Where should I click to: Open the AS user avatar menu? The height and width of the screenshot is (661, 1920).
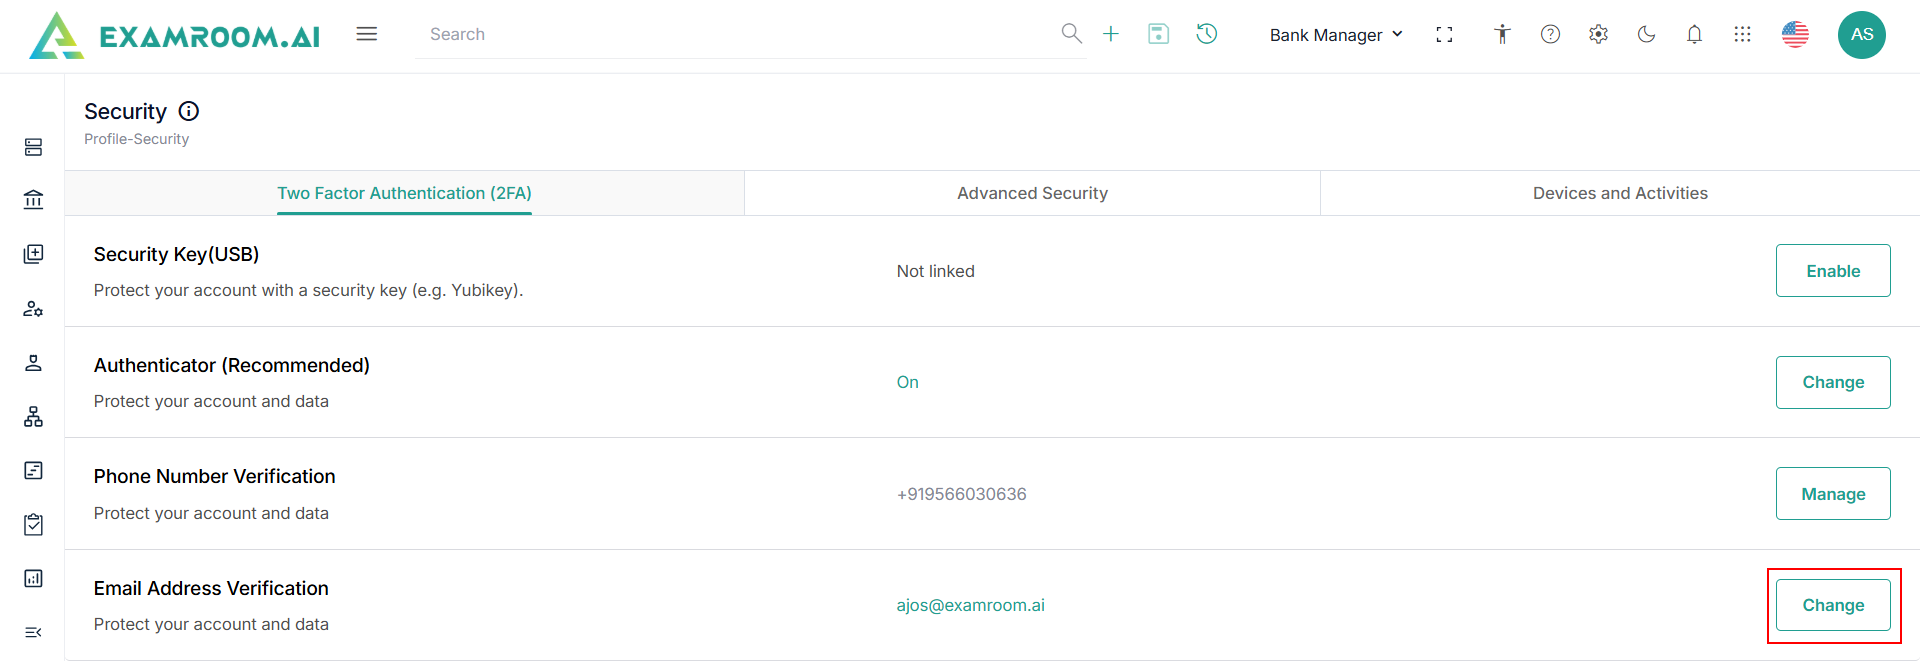[x=1861, y=35]
